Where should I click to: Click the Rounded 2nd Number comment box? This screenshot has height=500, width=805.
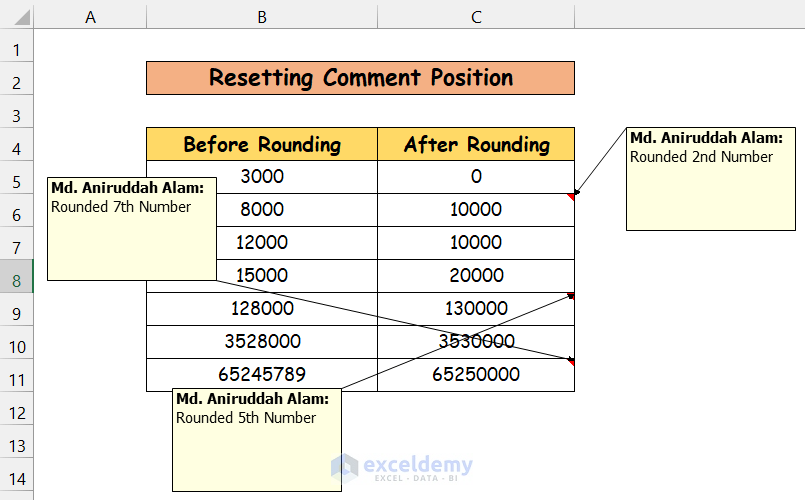[x=711, y=179]
